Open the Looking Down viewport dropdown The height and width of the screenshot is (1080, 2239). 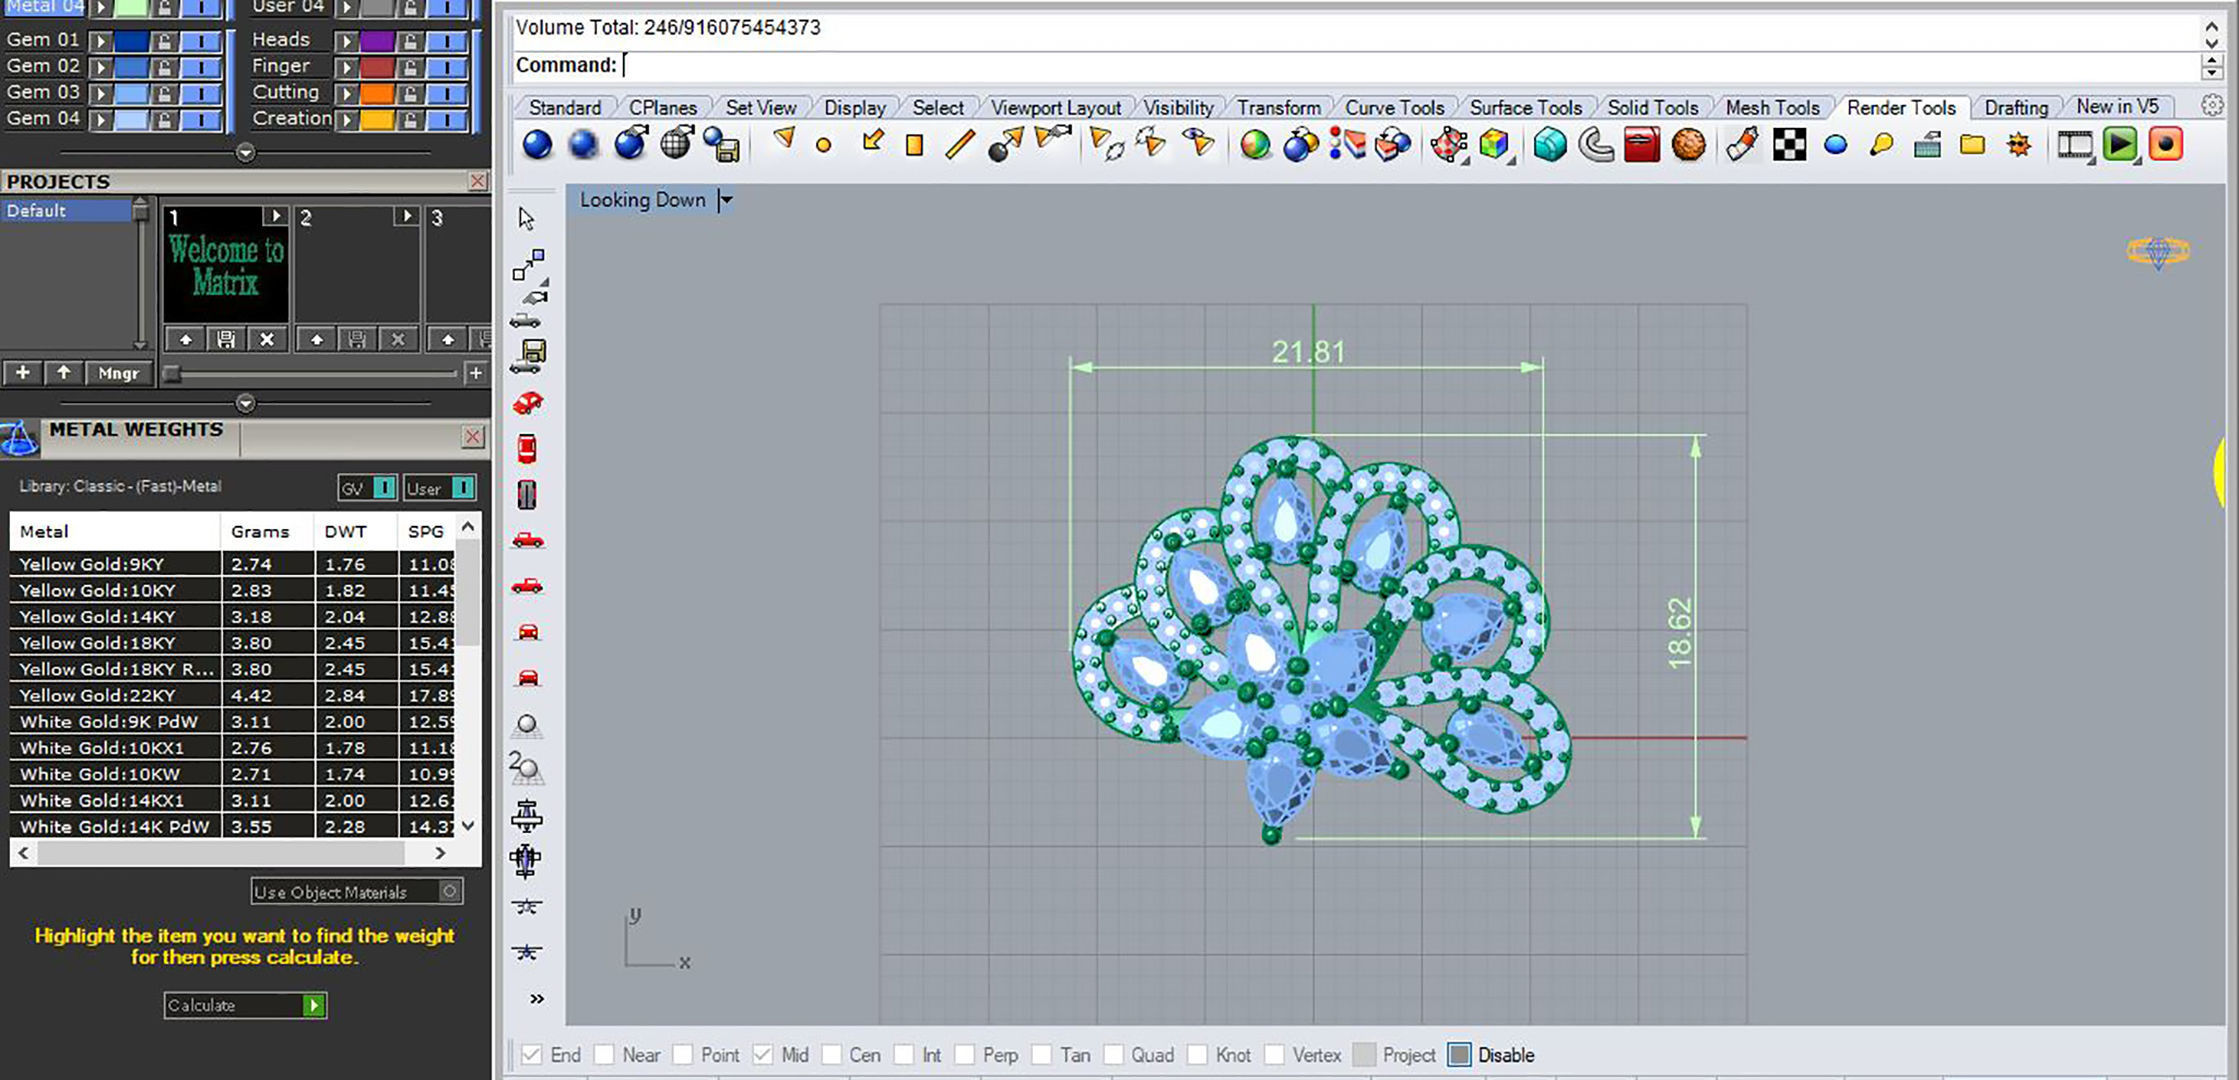pos(727,200)
